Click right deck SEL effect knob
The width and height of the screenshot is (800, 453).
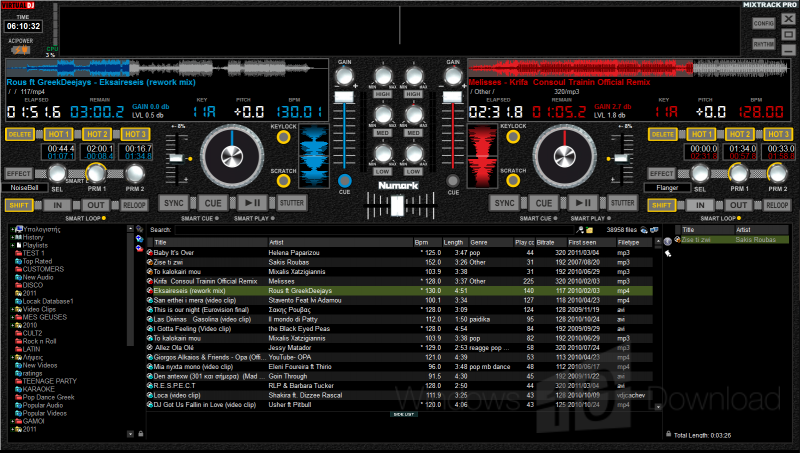pos(699,173)
